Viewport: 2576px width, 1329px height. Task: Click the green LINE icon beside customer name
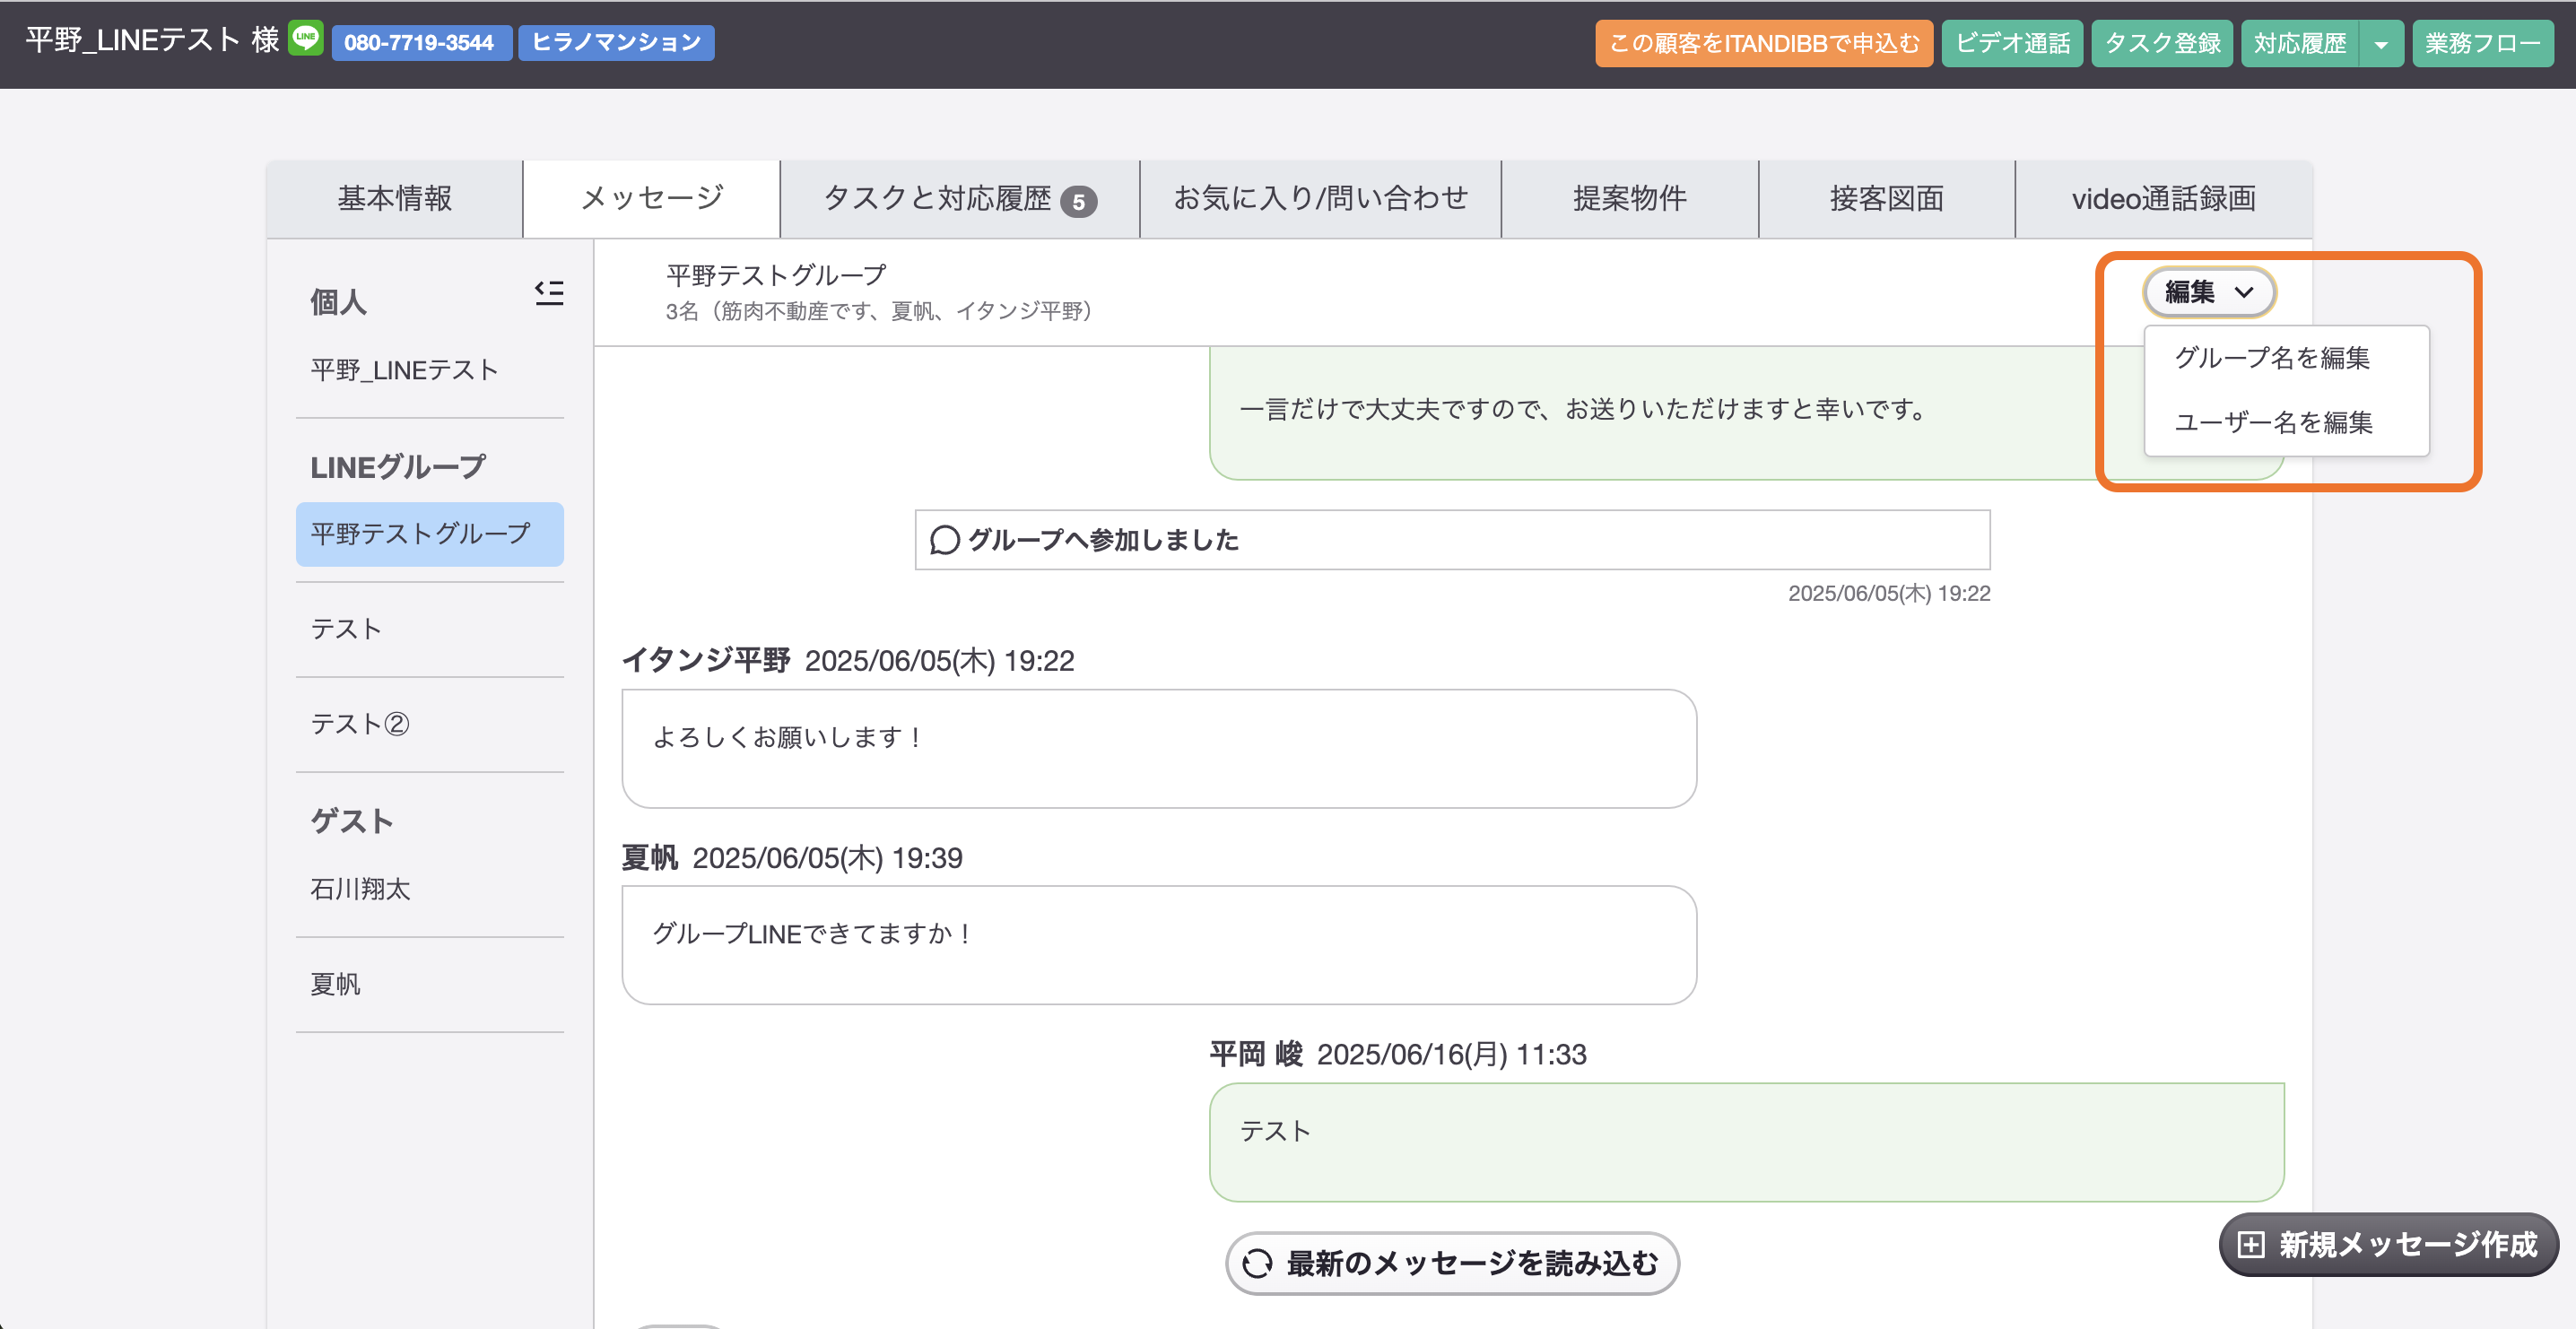(x=306, y=39)
